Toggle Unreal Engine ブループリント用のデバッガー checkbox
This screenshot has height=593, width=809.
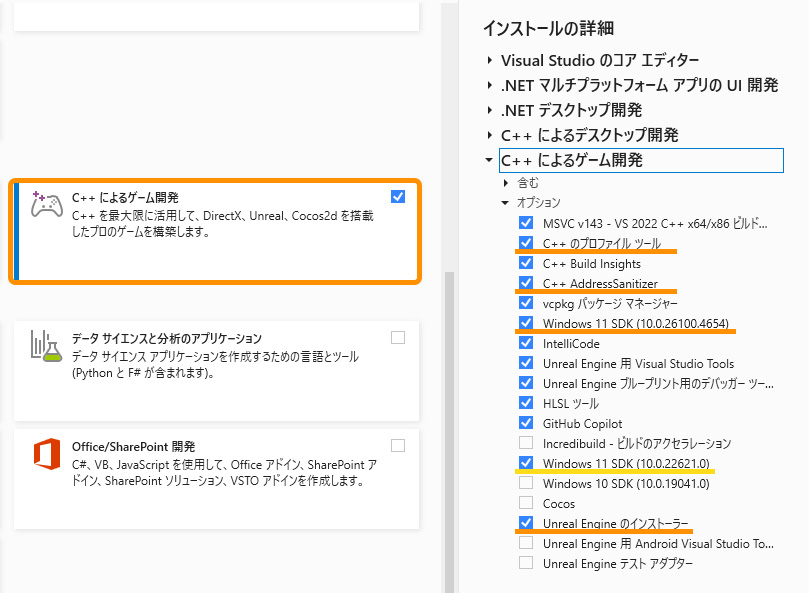(526, 383)
